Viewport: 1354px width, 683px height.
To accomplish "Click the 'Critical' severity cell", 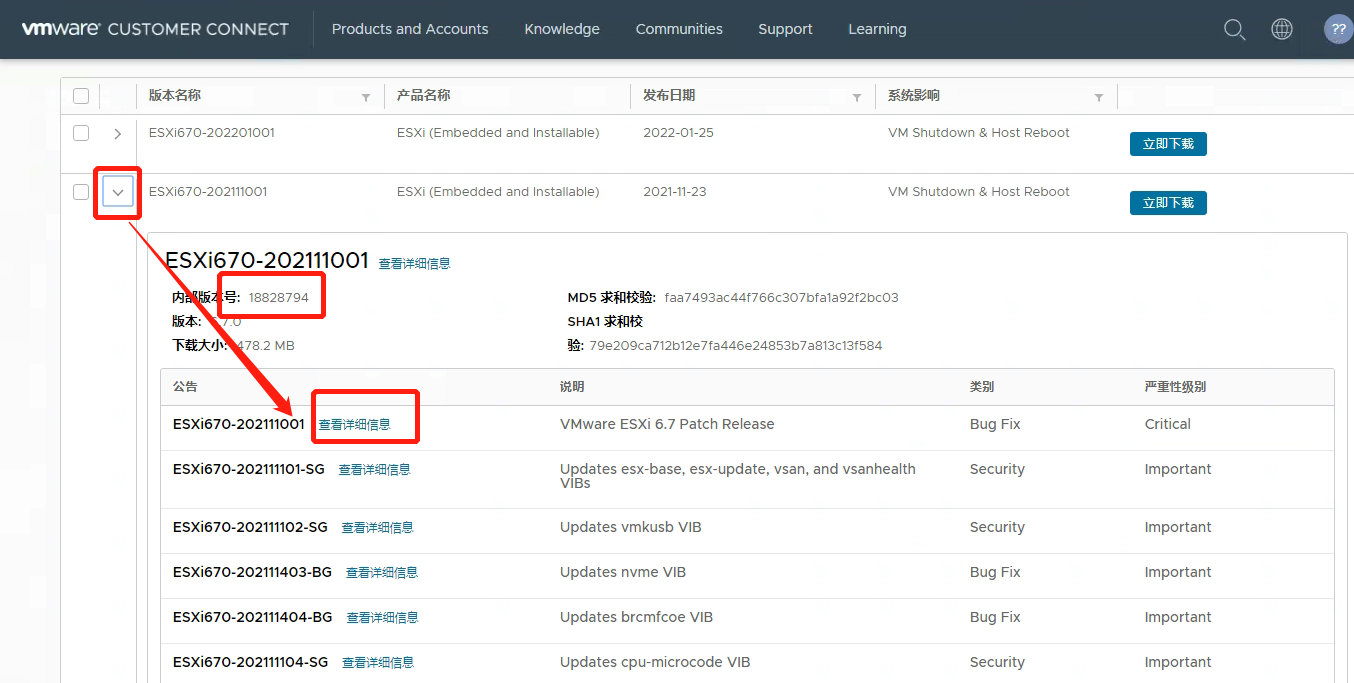I will (x=1168, y=424).
